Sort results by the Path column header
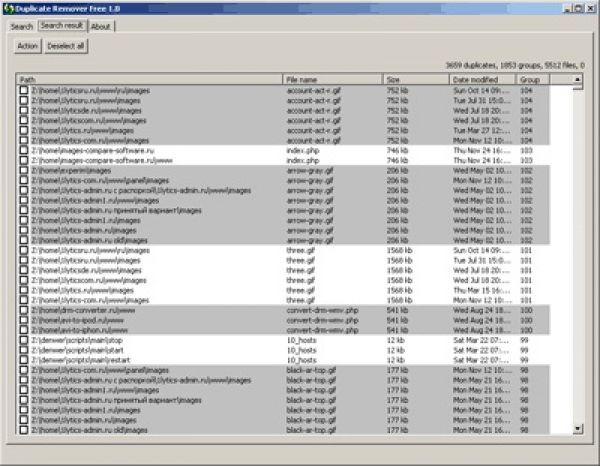Viewport: 600px width, 466px height. click(150, 80)
